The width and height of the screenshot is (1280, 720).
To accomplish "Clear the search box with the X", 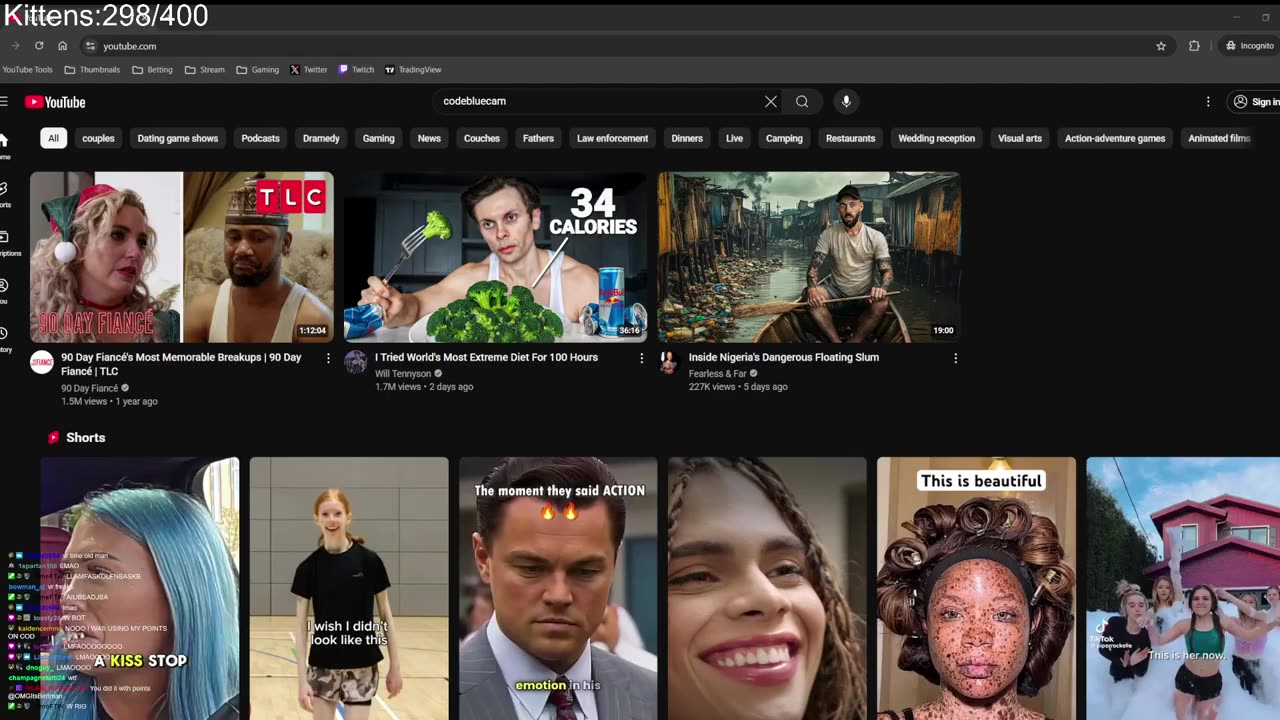I will coord(771,101).
